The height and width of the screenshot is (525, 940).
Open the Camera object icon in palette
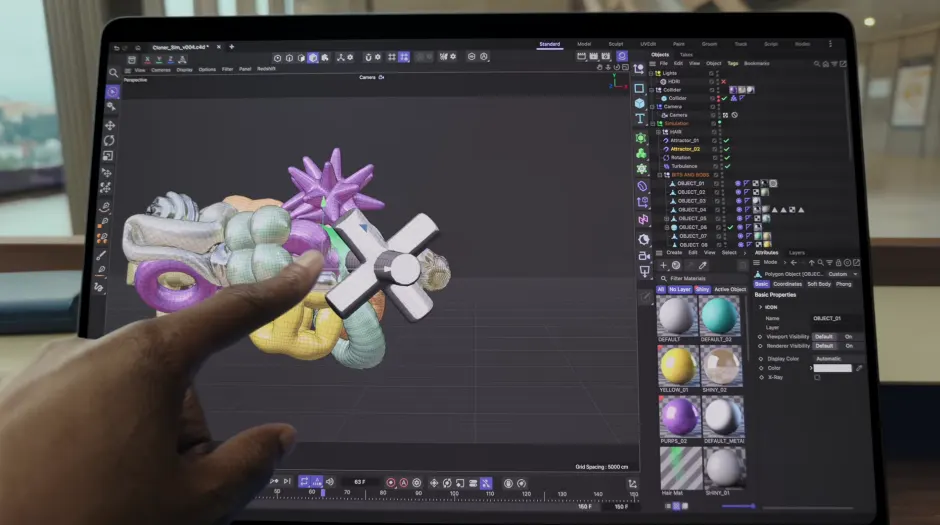(644, 256)
